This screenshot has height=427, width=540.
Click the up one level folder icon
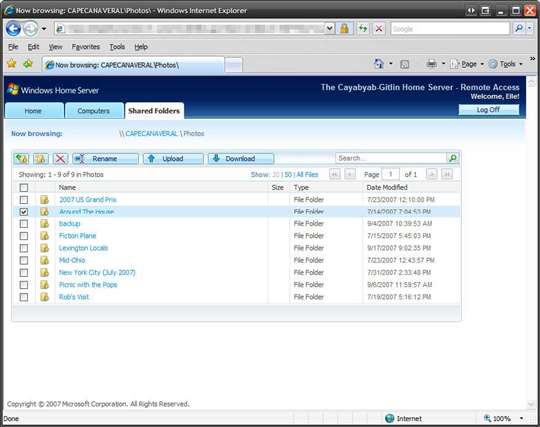coord(21,159)
